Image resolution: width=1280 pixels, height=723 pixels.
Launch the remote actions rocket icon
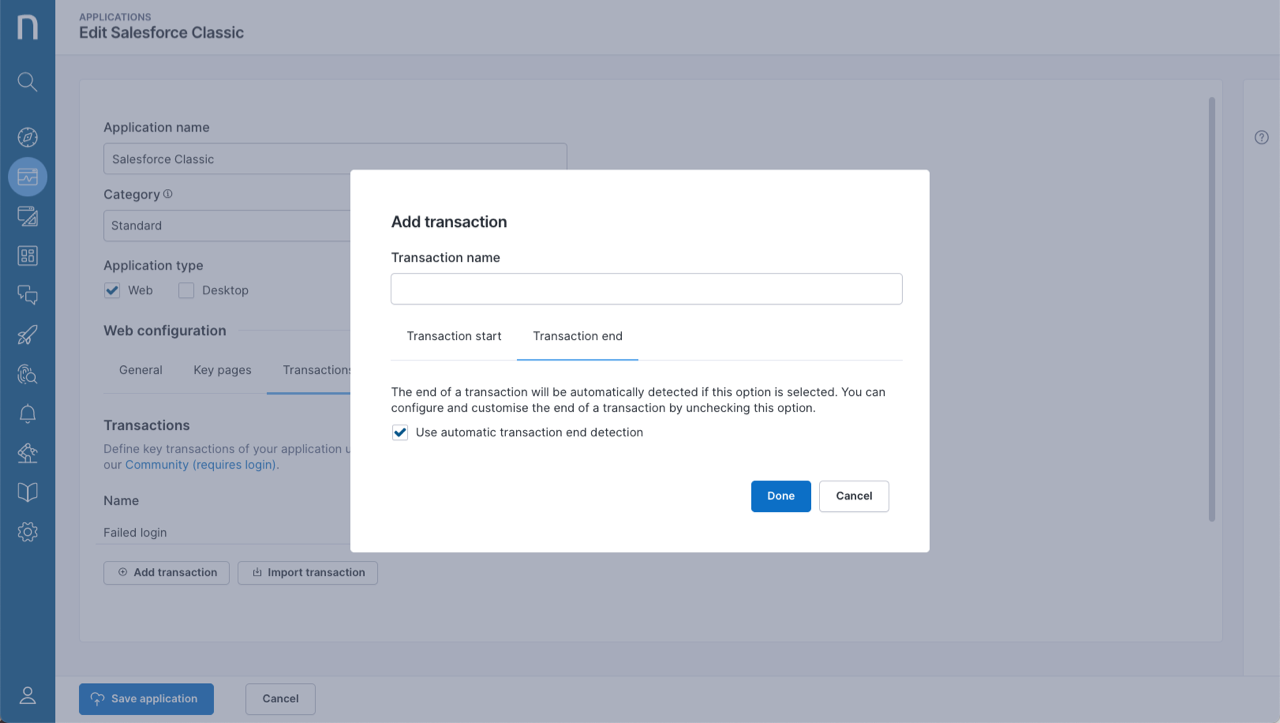[27, 335]
